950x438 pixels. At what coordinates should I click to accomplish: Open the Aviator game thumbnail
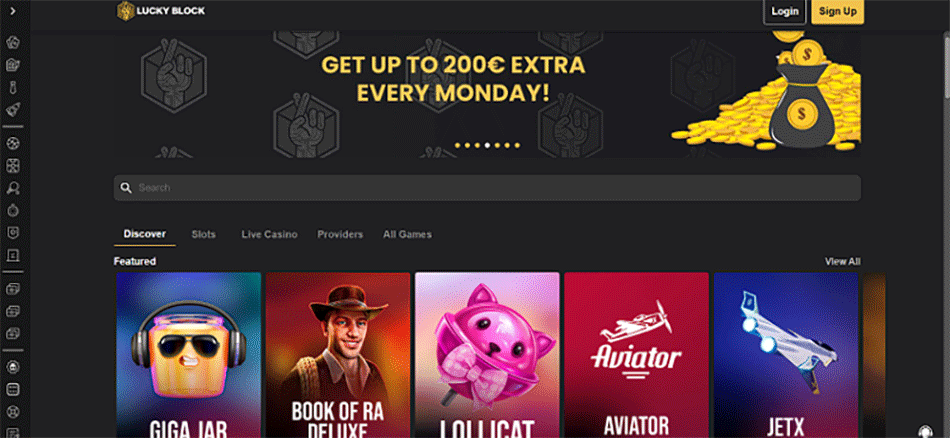pyautogui.click(x=636, y=355)
